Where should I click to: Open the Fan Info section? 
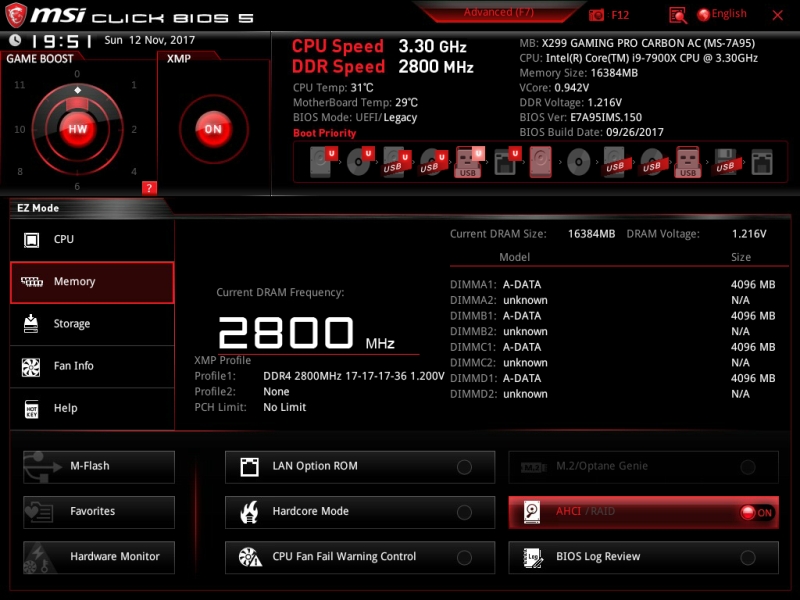(x=92, y=366)
